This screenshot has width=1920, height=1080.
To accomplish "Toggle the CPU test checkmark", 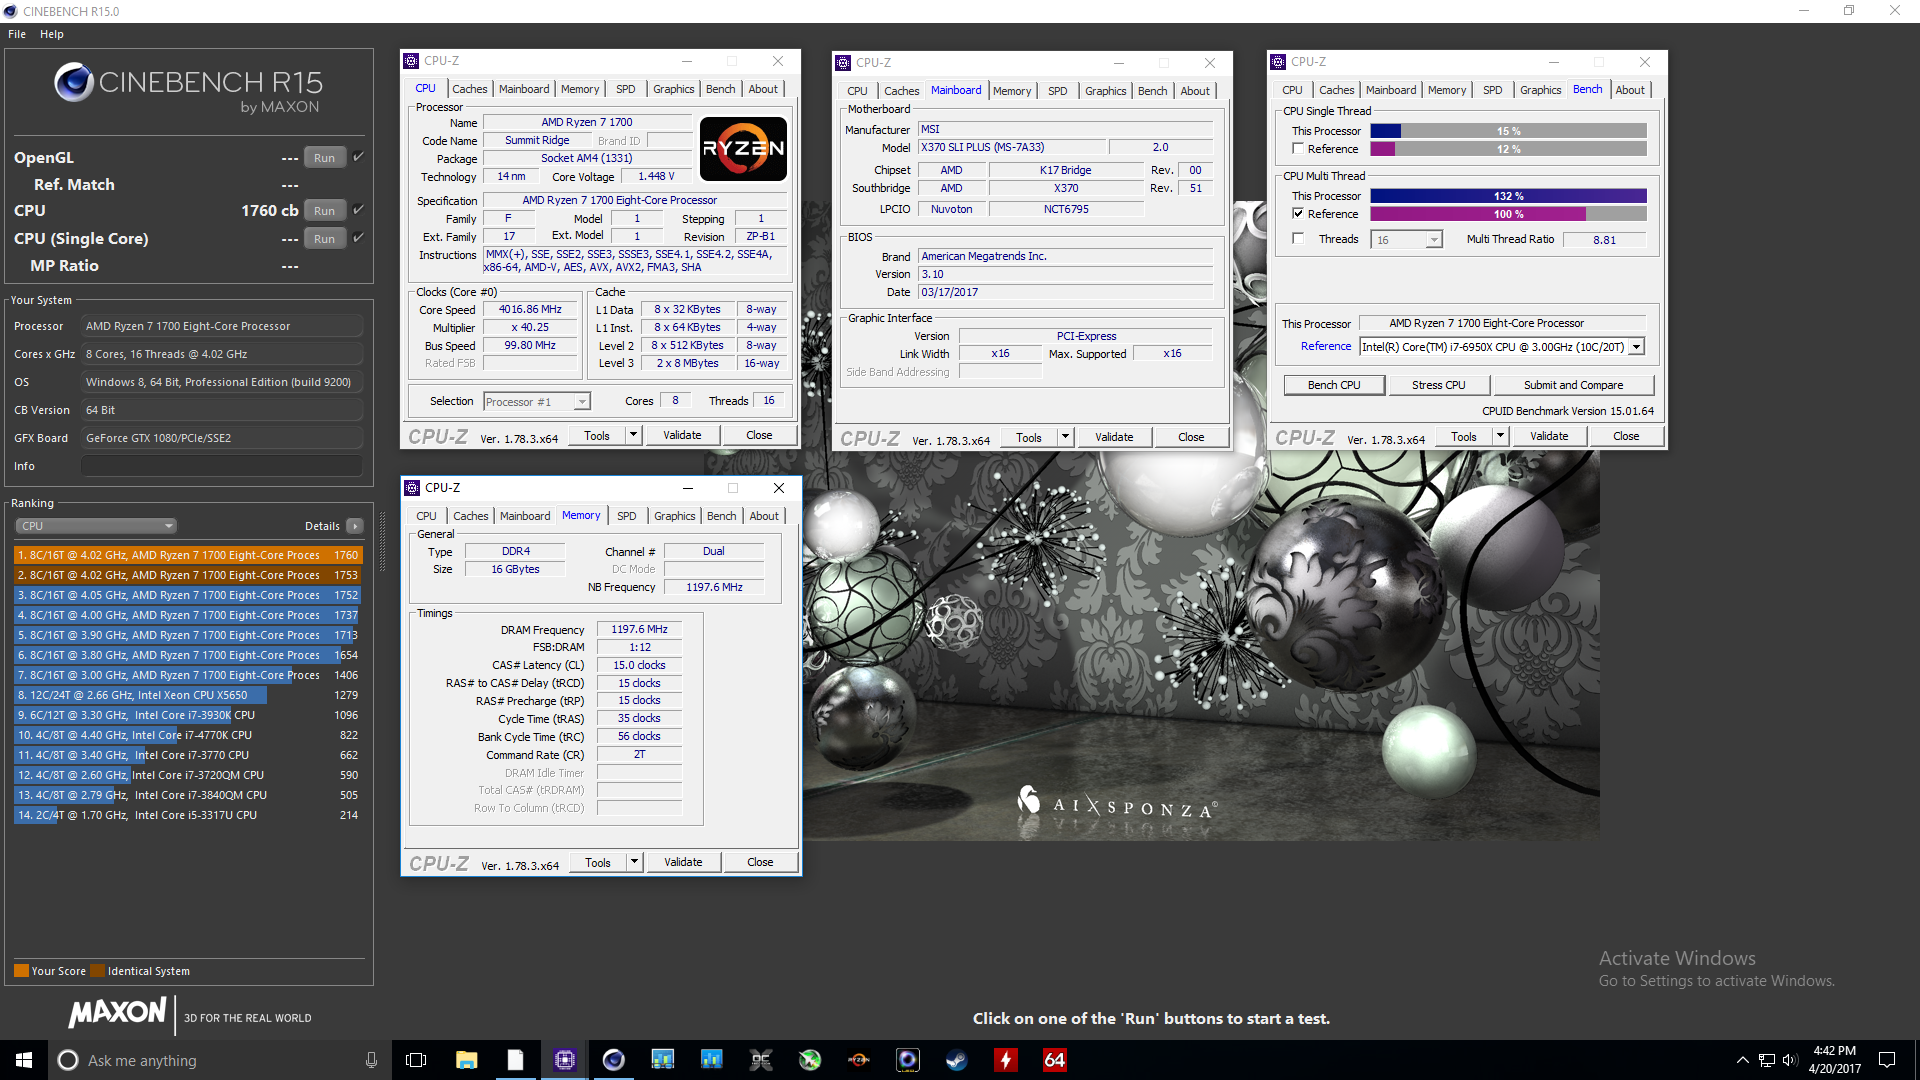I will (x=358, y=210).
